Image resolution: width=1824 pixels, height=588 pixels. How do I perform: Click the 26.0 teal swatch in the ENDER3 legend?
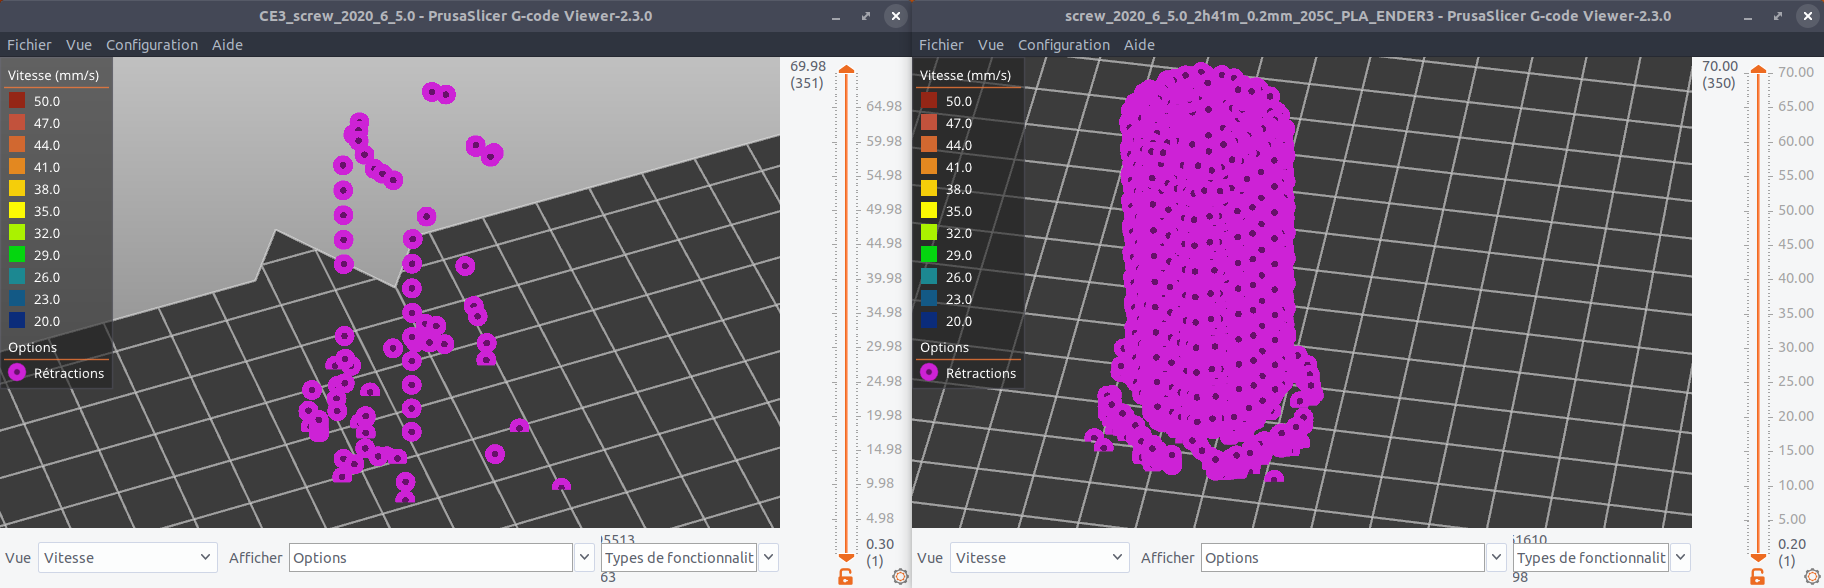pos(929,277)
